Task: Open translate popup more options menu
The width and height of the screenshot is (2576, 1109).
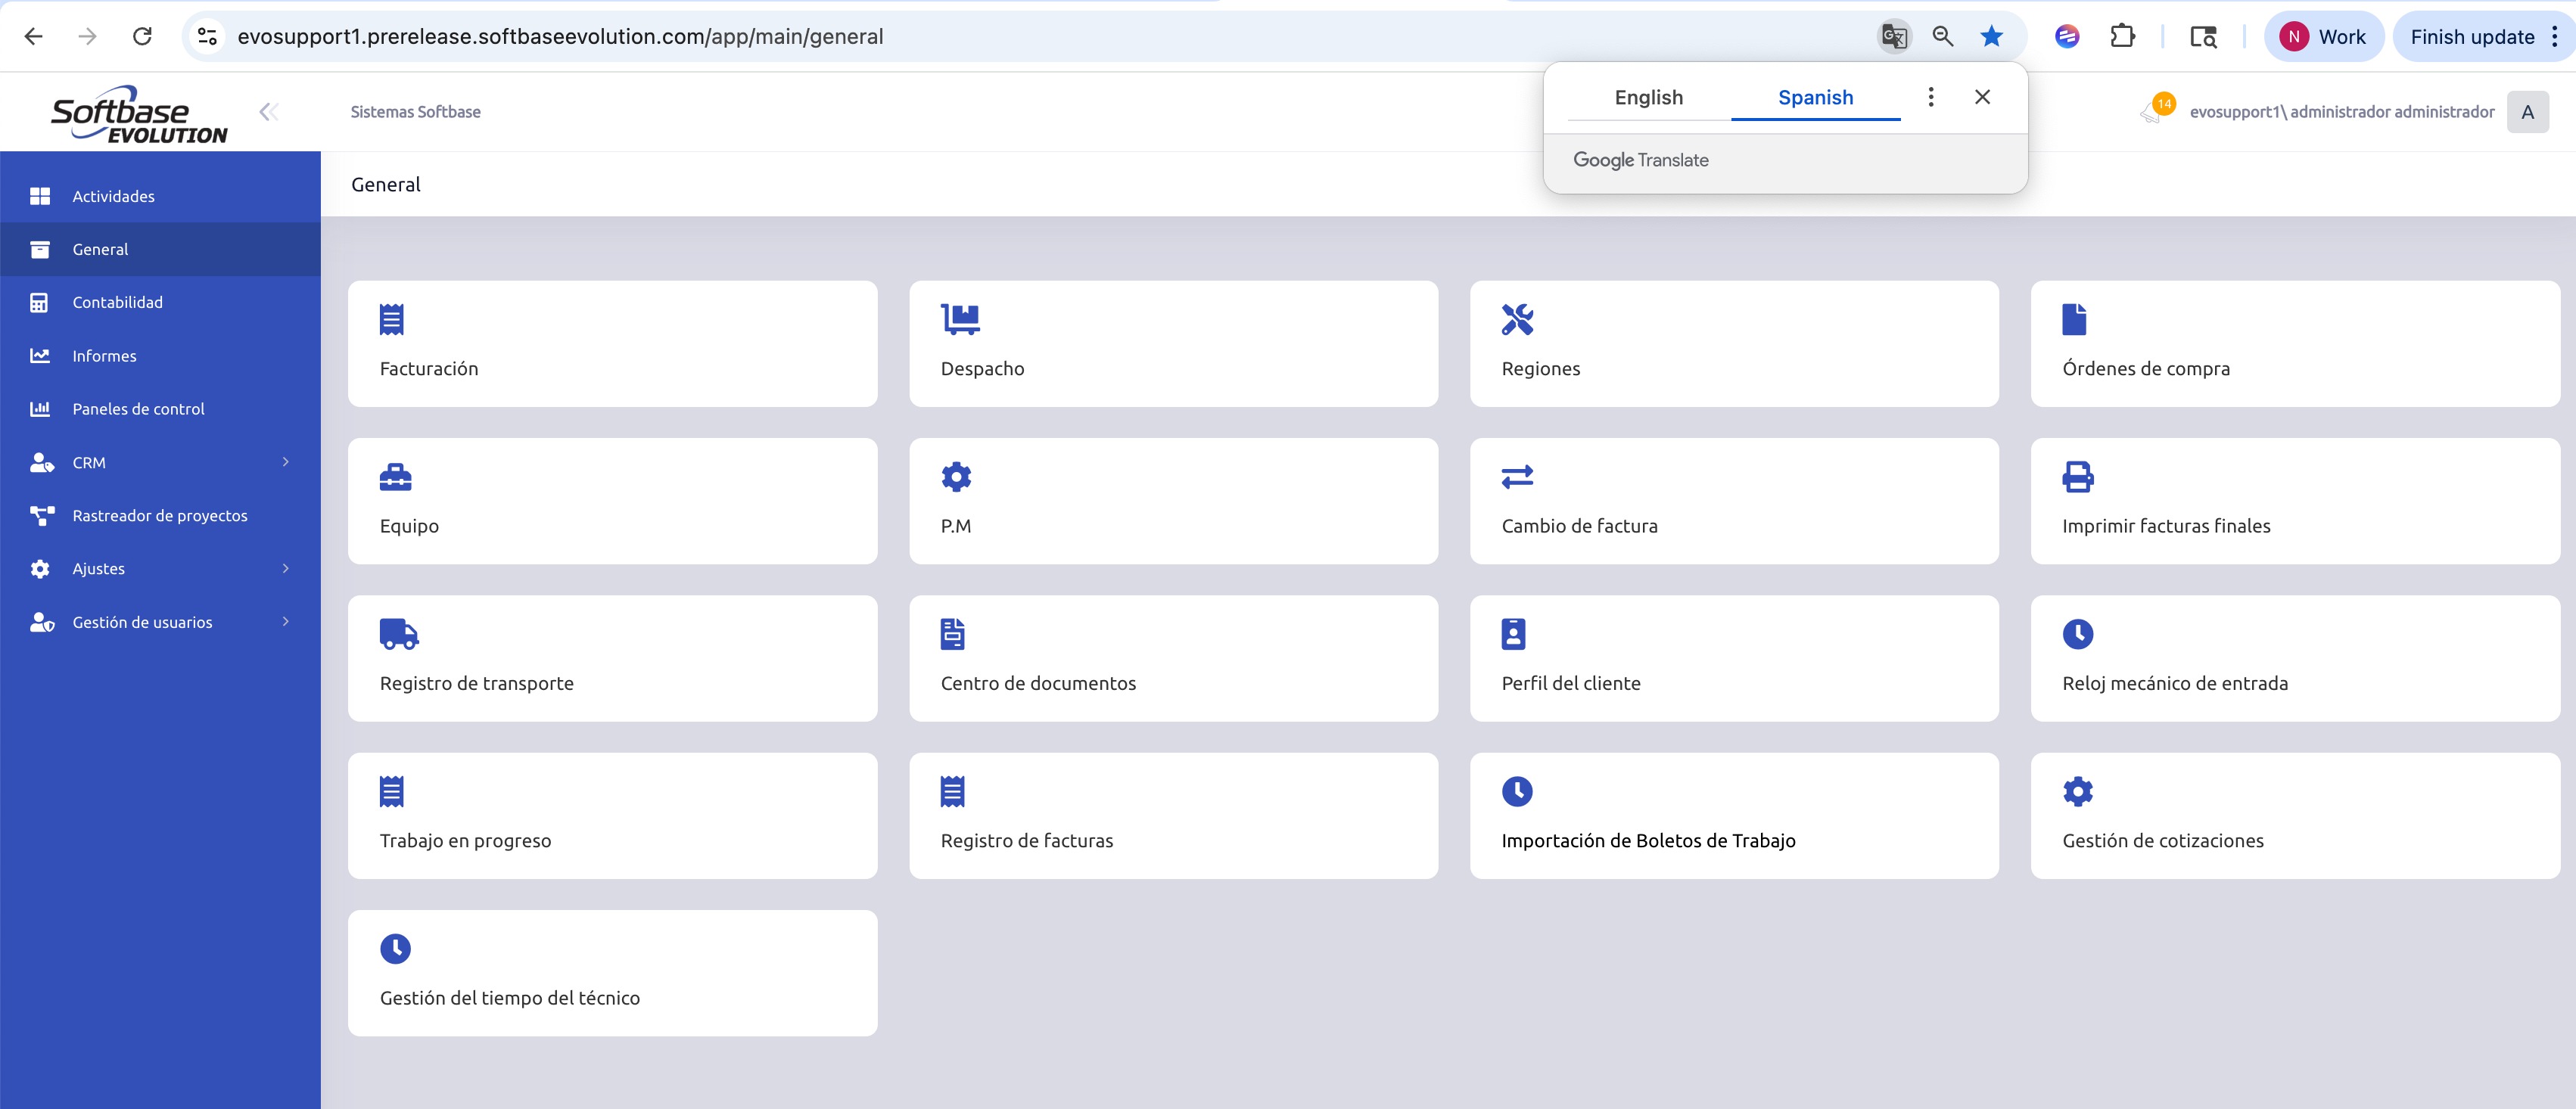Action: click(x=1930, y=97)
